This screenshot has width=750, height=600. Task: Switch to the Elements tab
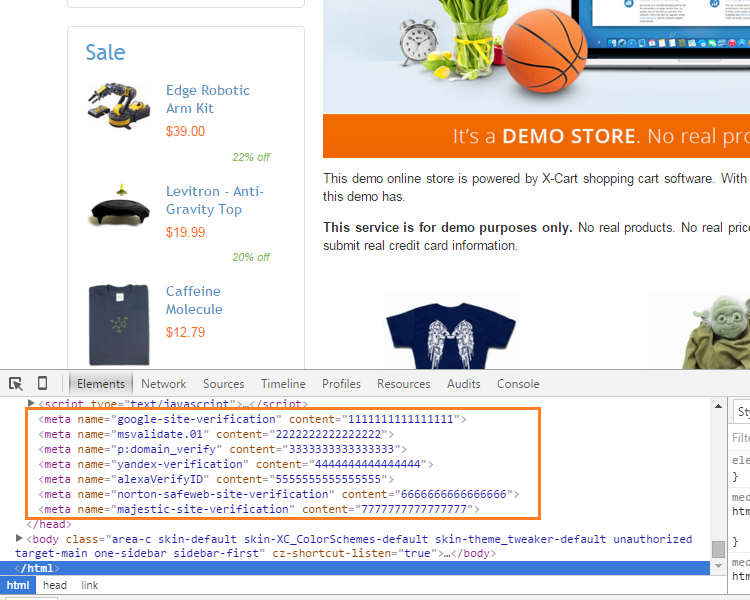point(101,384)
